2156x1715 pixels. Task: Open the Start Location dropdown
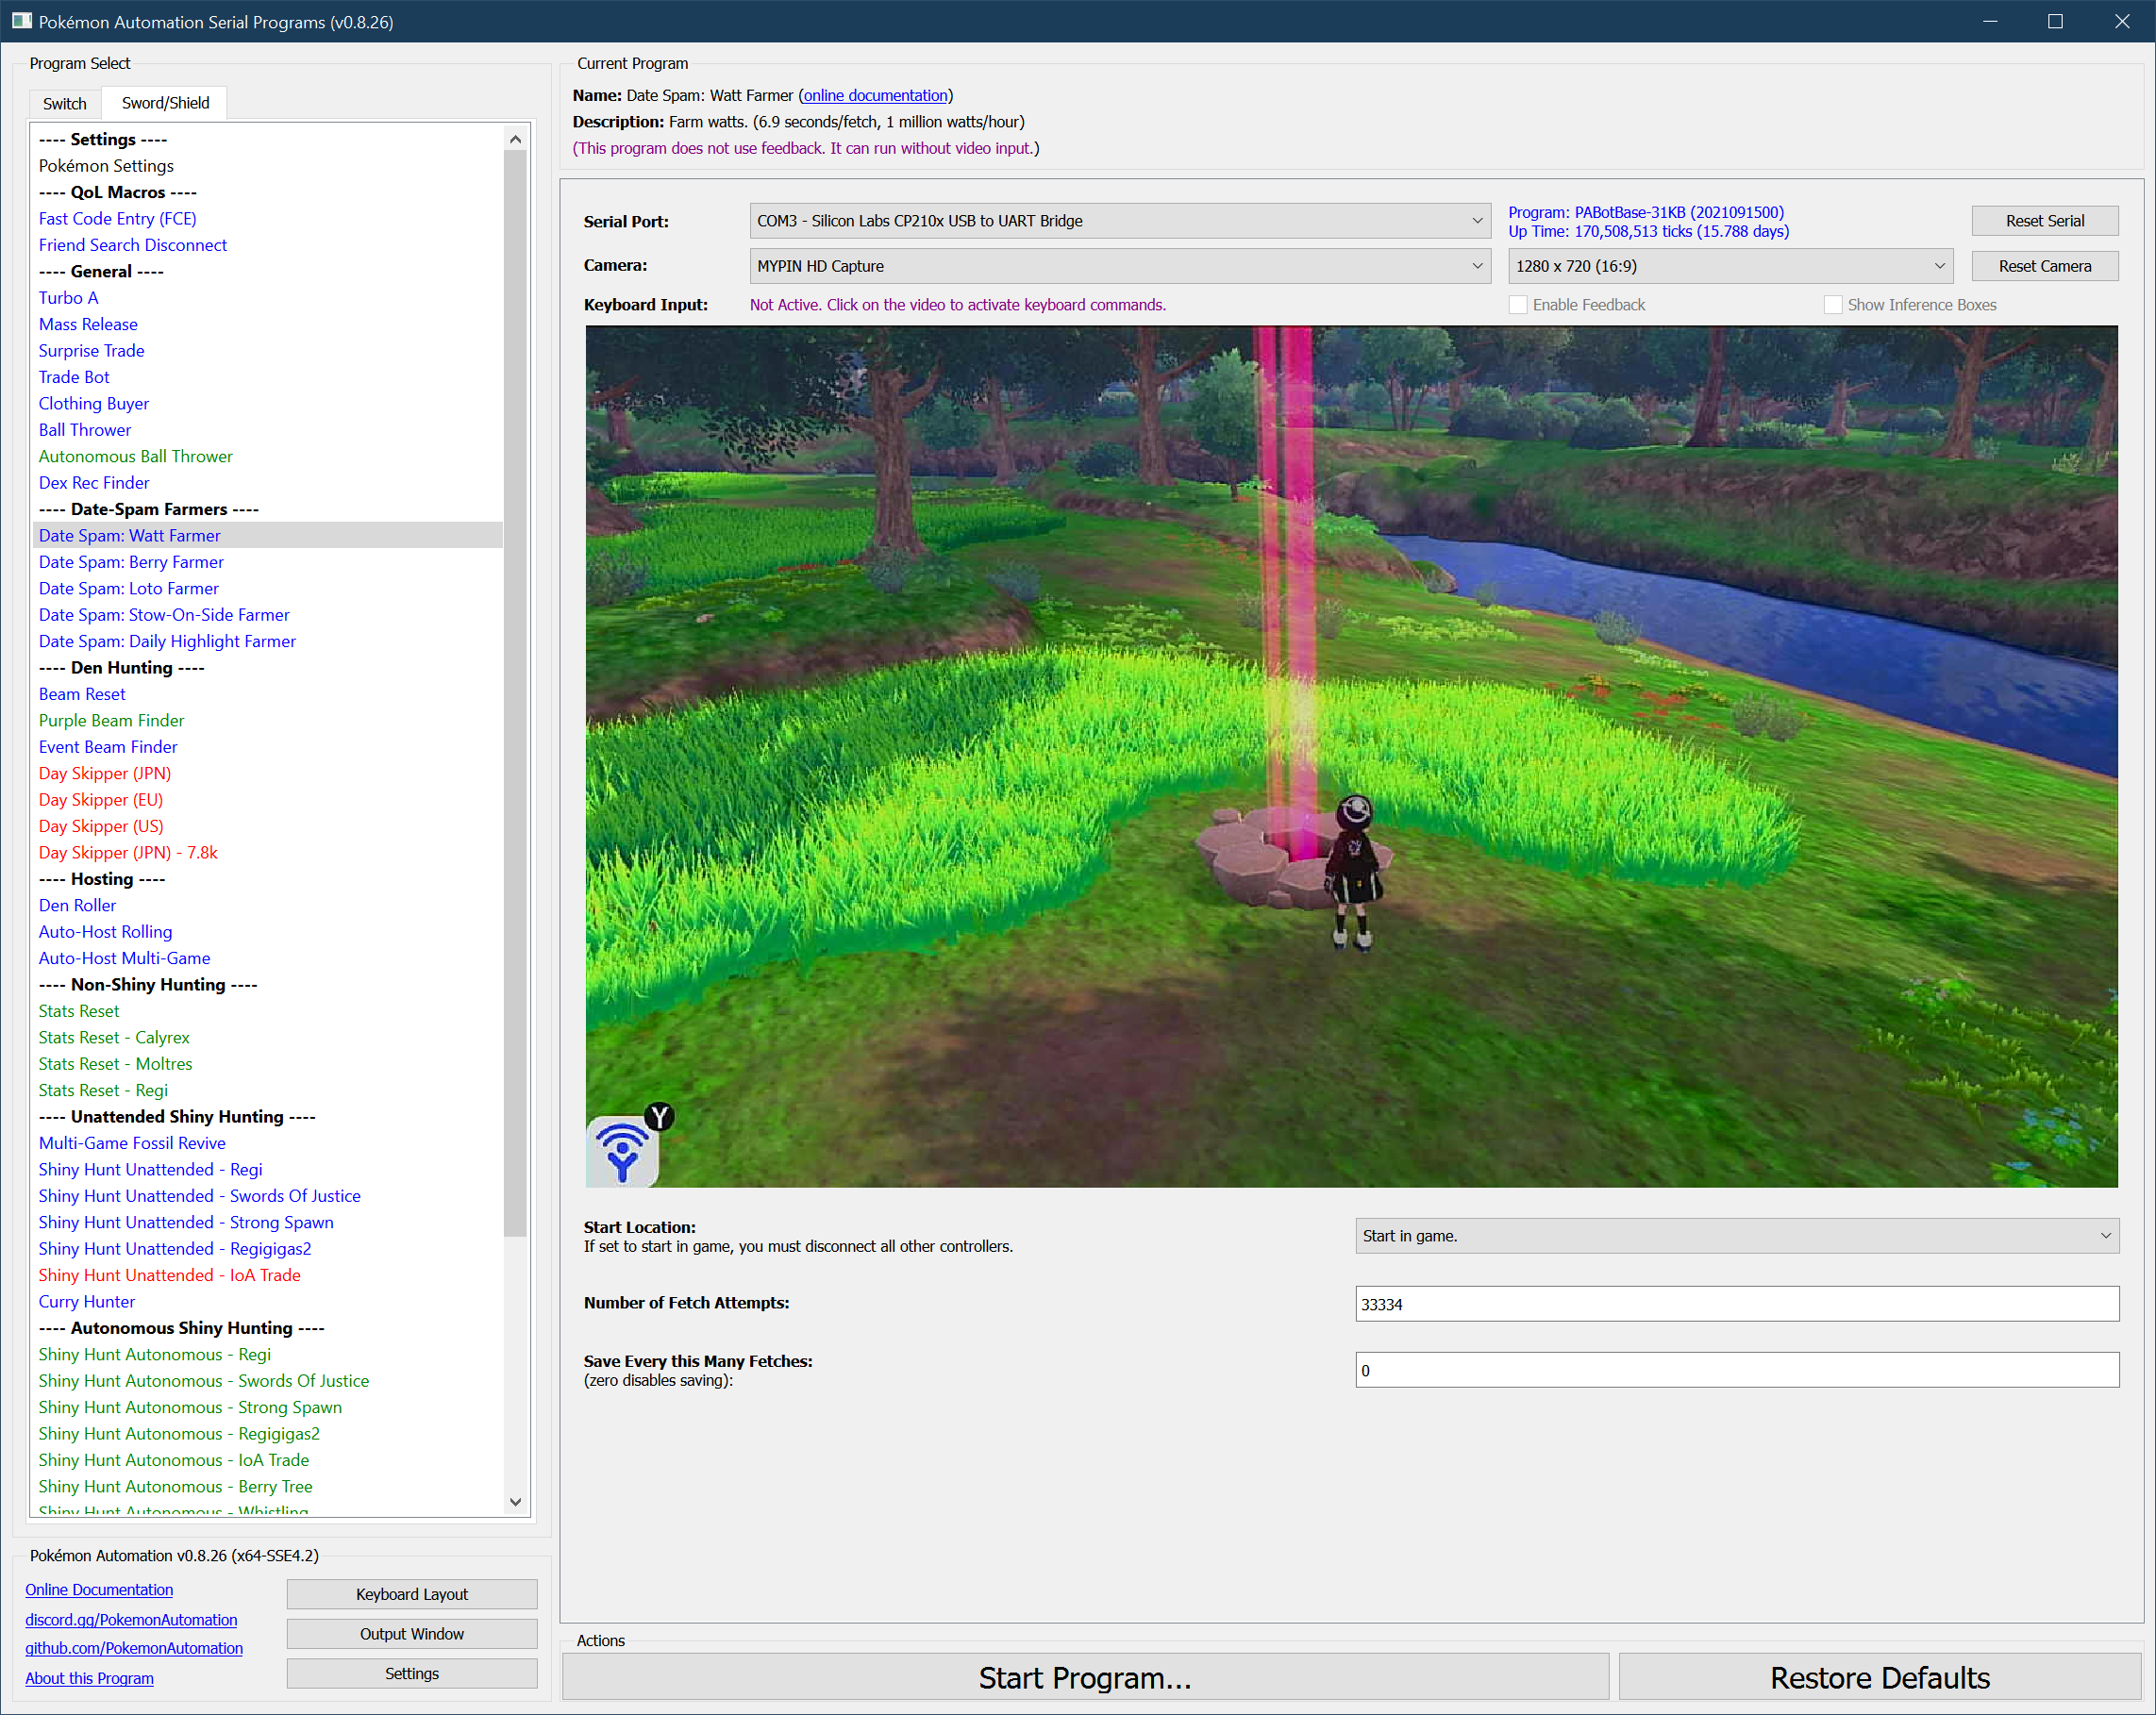1736,1236
